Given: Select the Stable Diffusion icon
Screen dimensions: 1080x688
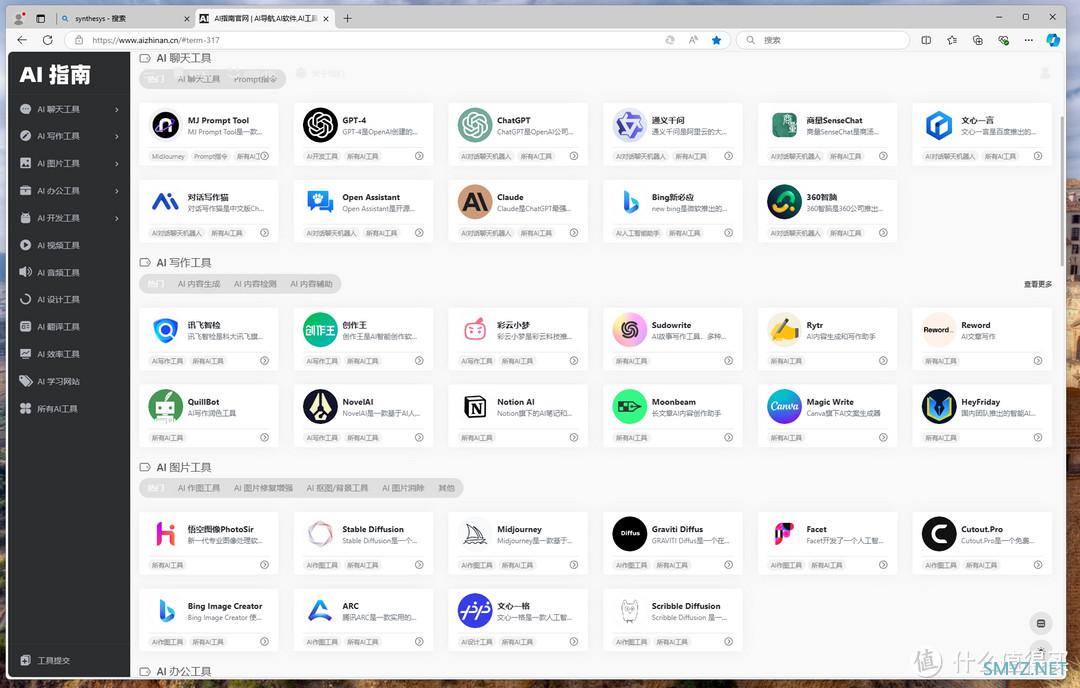Looking at the screenshot, I should pos(320,534).
